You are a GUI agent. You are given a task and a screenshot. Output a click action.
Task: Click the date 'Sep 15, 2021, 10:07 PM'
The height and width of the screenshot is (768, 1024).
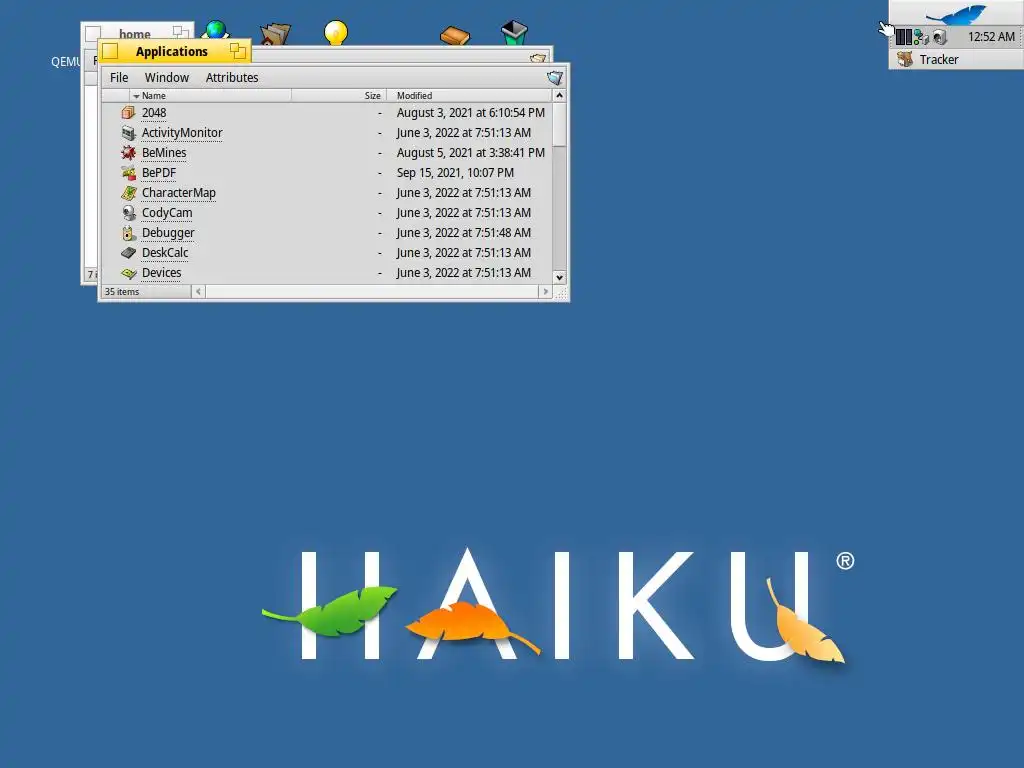coord(455,173)
